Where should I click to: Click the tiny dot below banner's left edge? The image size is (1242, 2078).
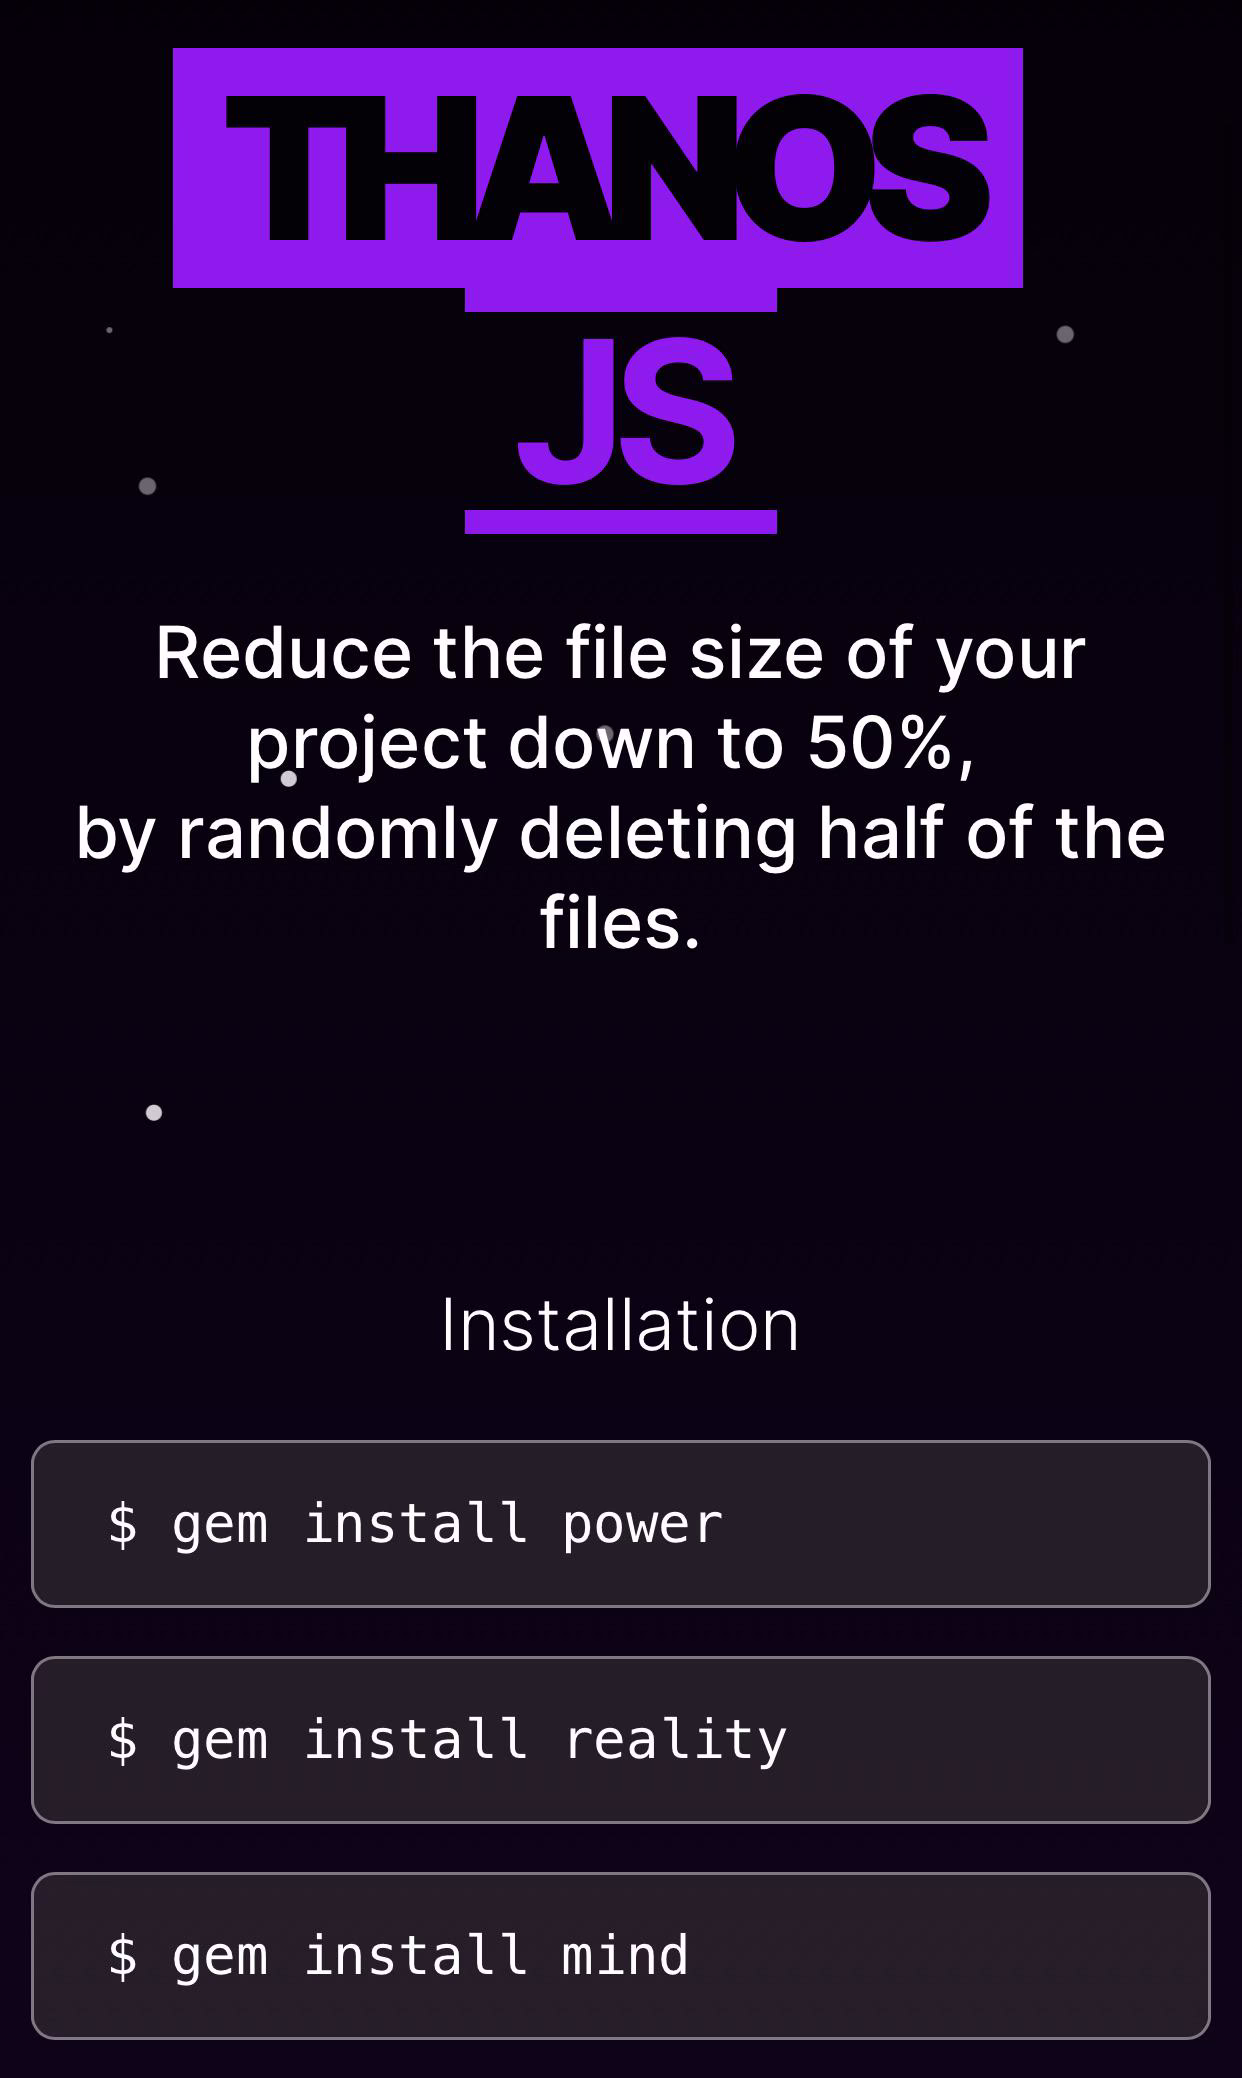tap(109, 330)
